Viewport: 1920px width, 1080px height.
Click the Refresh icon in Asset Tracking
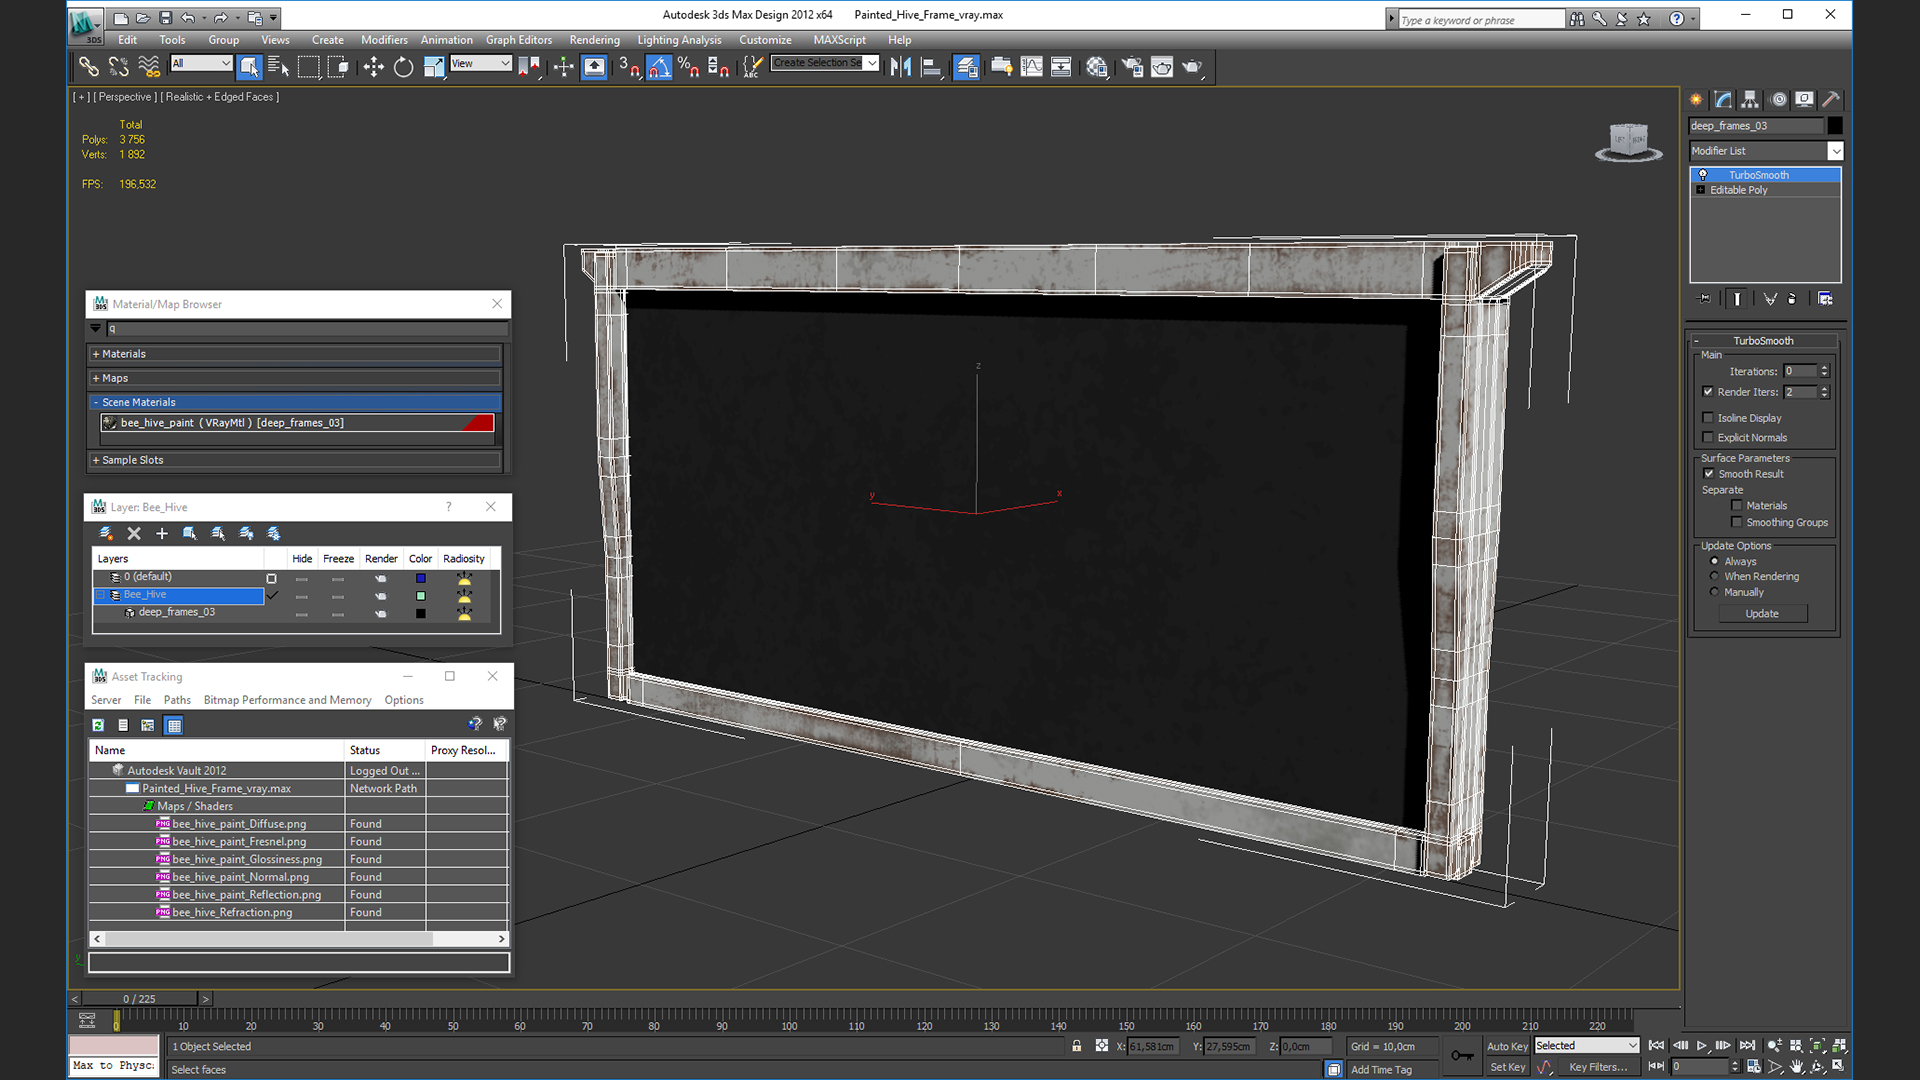click(98, 725)
